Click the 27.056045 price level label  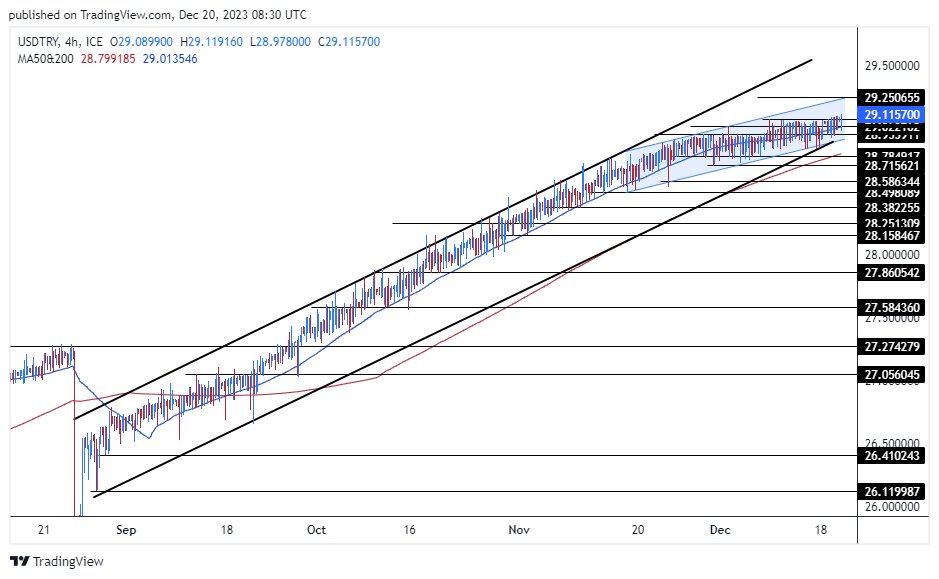tap(891, 375)
